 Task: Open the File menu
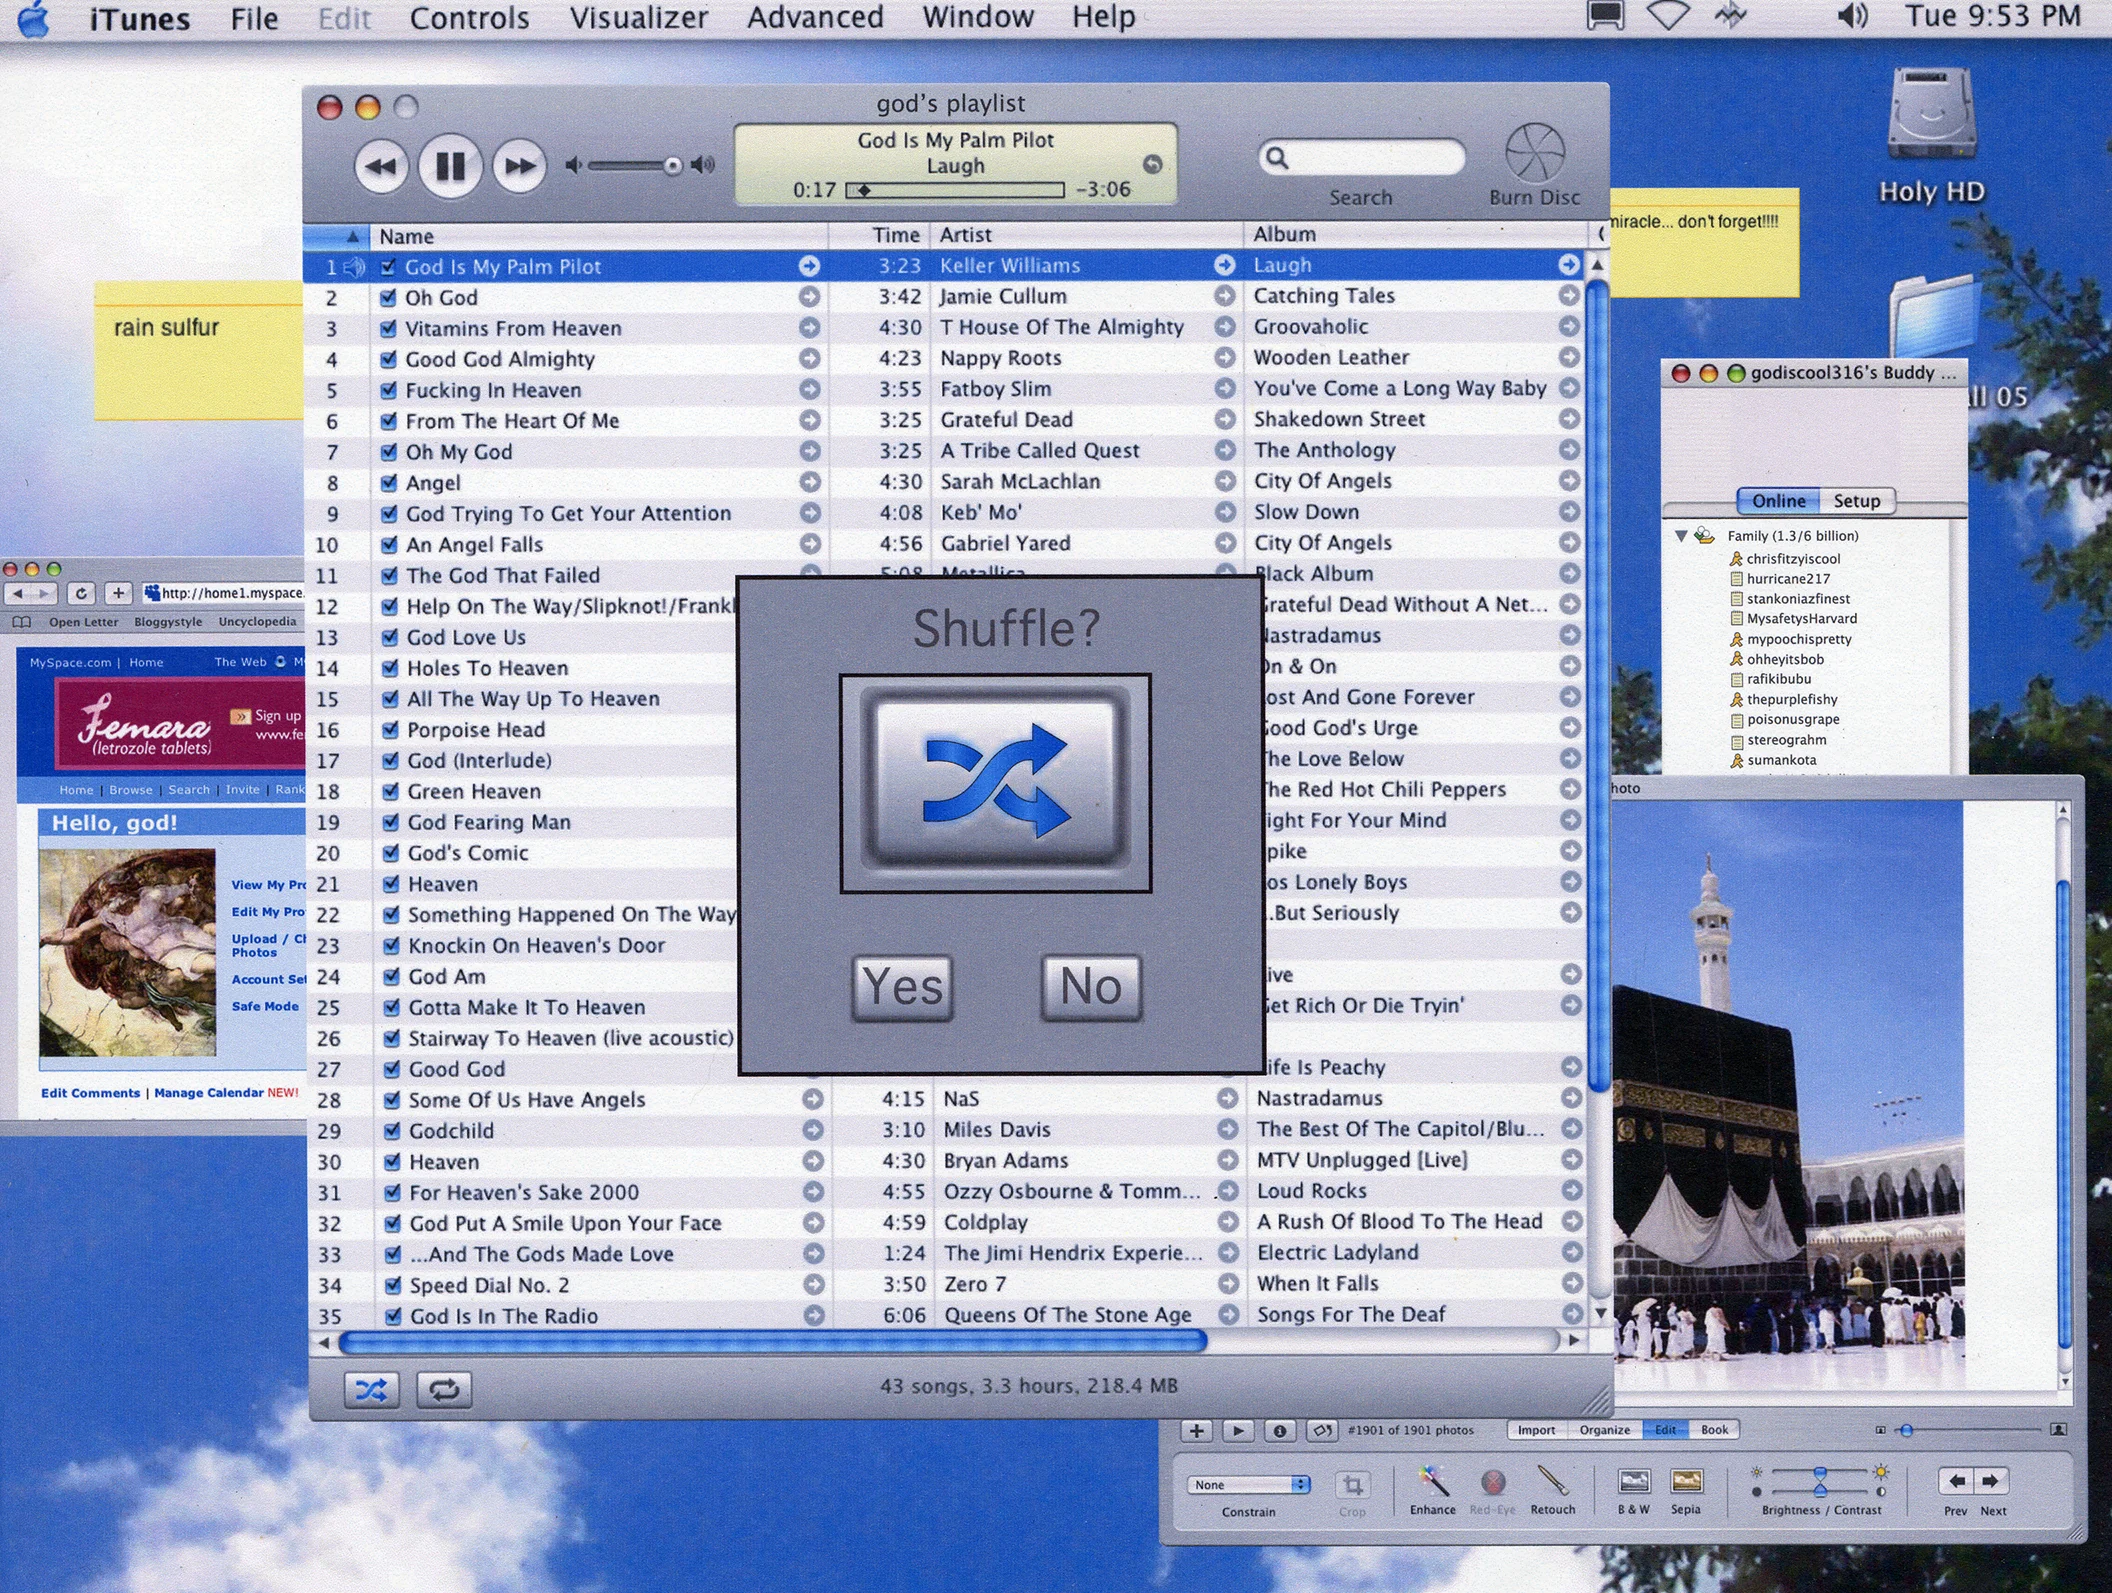point(254,18)
